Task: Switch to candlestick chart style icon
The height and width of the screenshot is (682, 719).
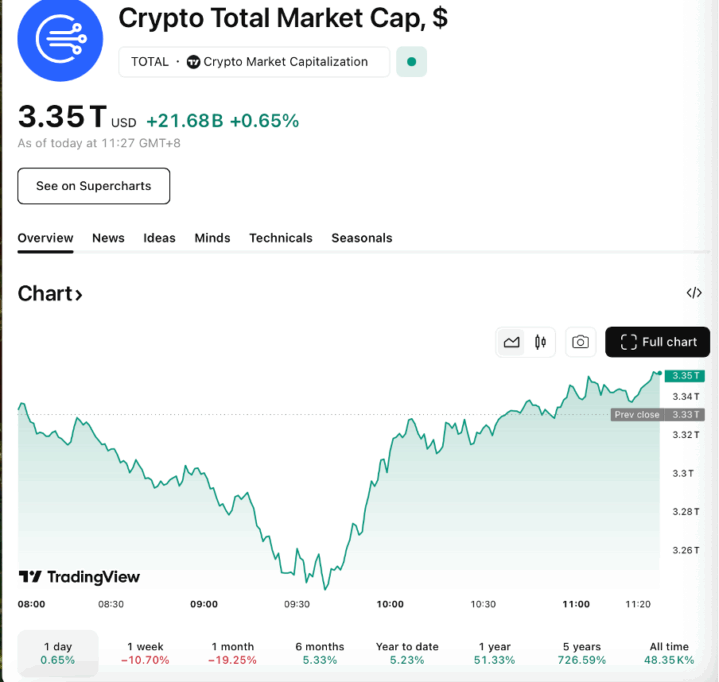Action: coord(540,342)
